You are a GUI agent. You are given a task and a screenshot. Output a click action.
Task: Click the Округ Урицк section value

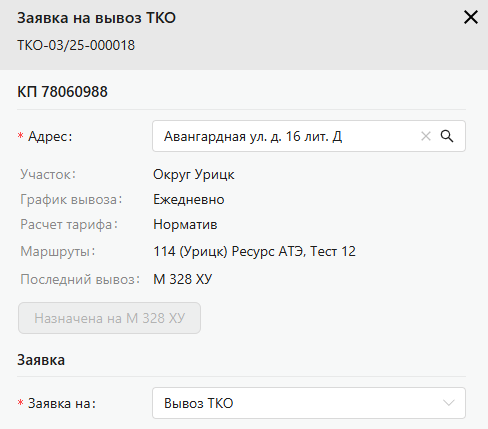pyautogui.click(x=194, y=175)
